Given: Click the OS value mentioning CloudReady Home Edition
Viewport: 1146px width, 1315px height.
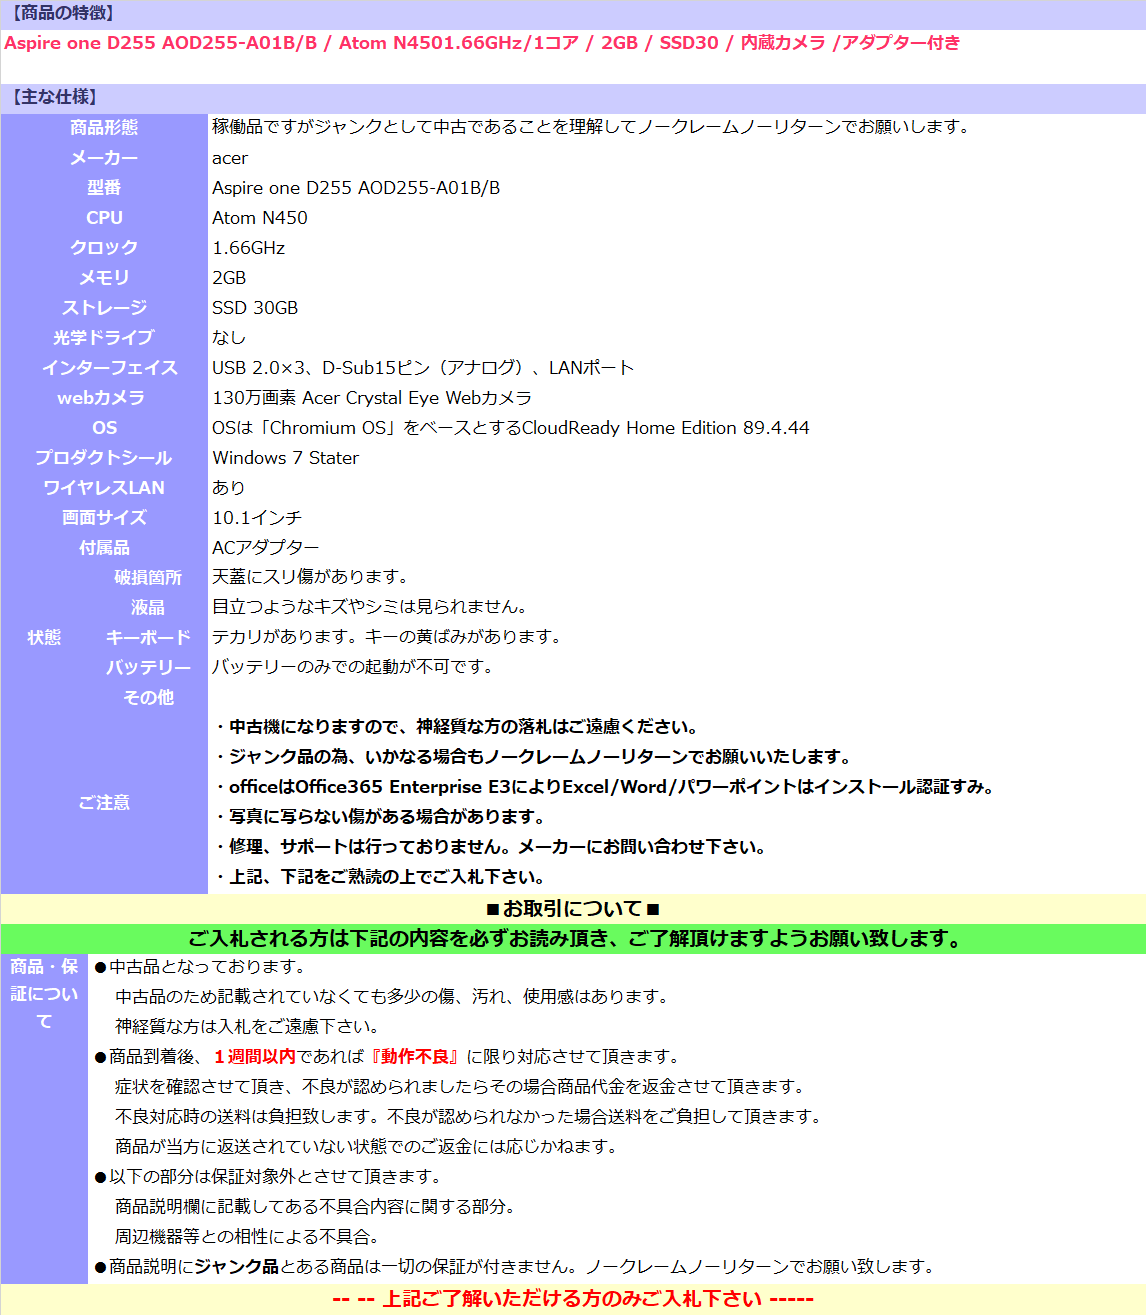Looking at the screenshot, I should click(x=511, y=428).
